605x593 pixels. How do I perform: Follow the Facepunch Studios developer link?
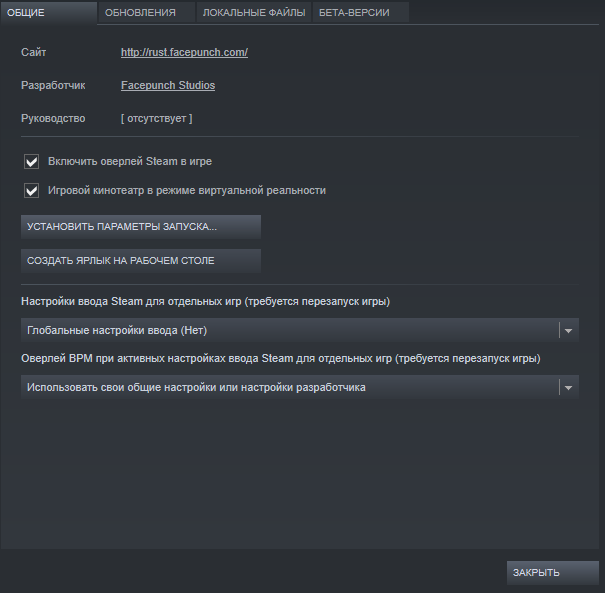pyautogui.click(x=168, y=85)
